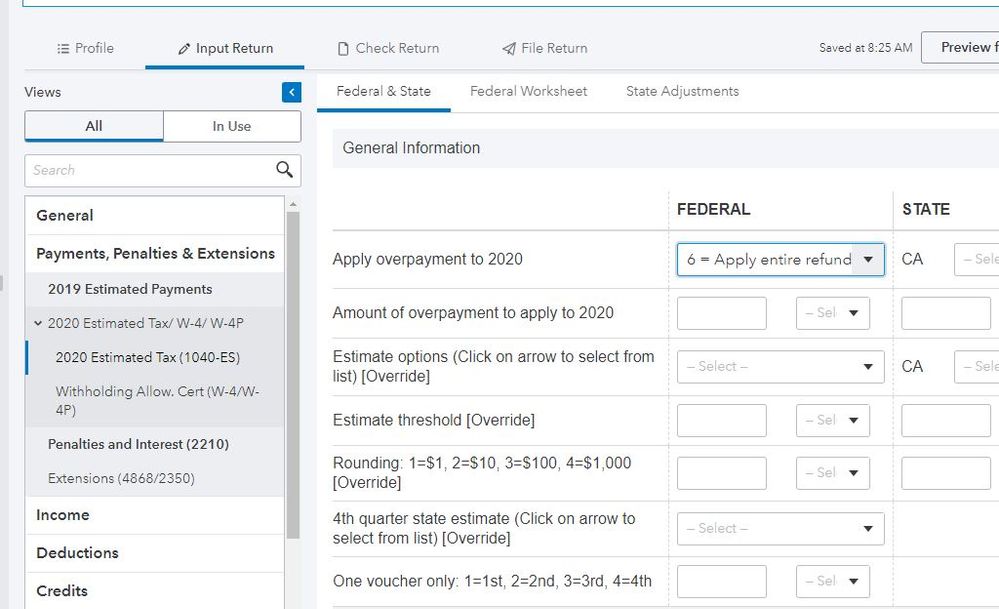
Task: Open the Apply overpayment to 2020 federal dropdown
Action: [x=780, y=259]
